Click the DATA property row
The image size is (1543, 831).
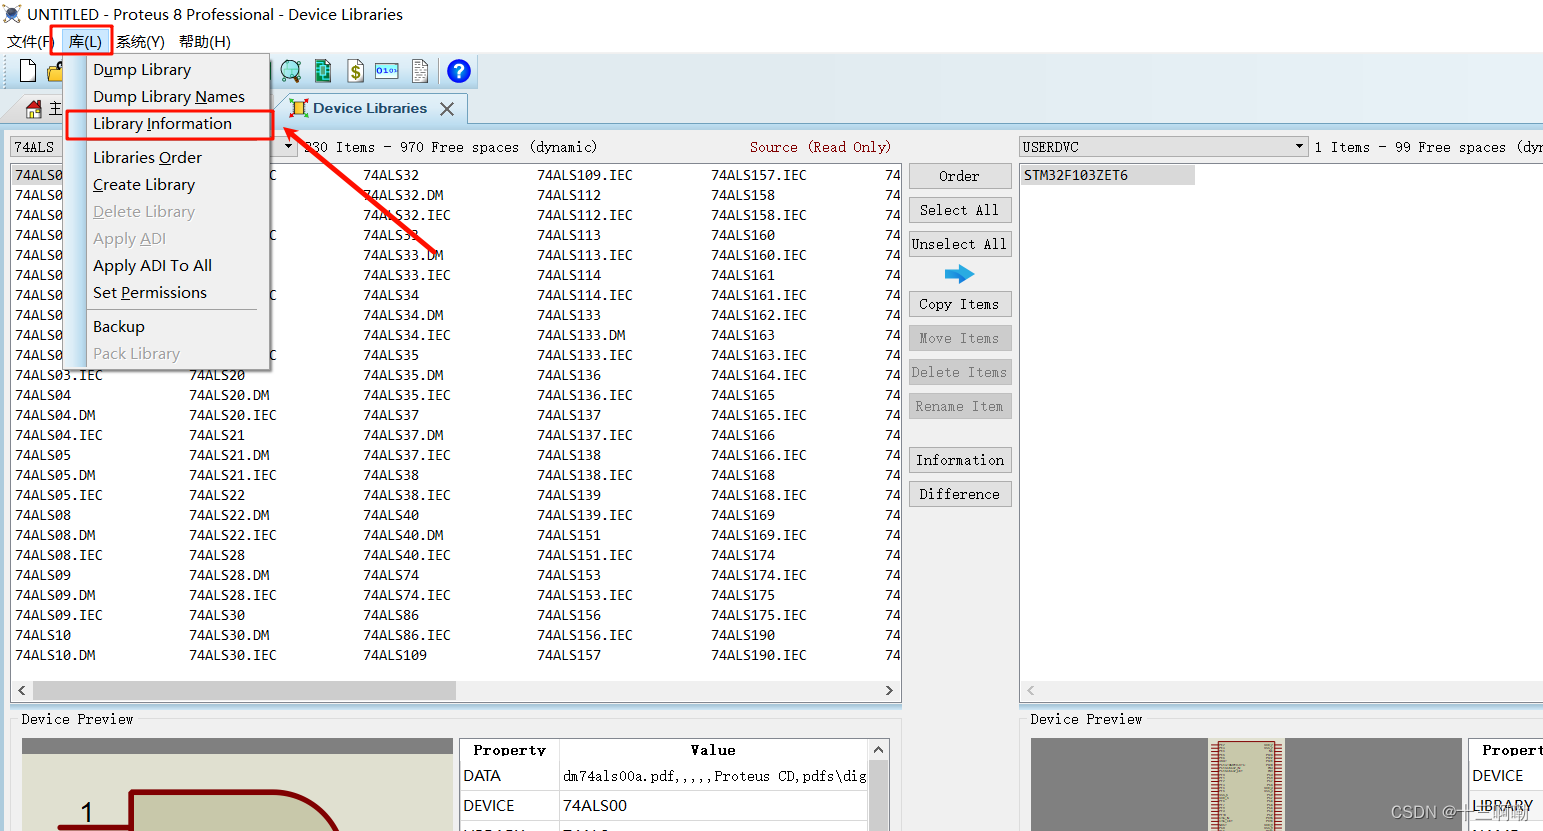(664, 776)
